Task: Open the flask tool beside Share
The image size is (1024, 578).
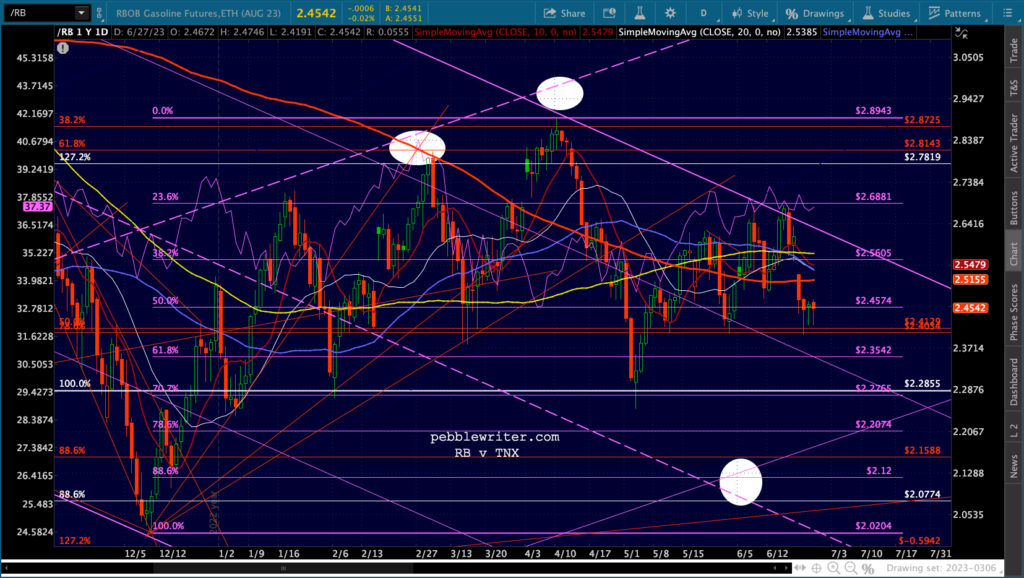Action: coord(640,13)
